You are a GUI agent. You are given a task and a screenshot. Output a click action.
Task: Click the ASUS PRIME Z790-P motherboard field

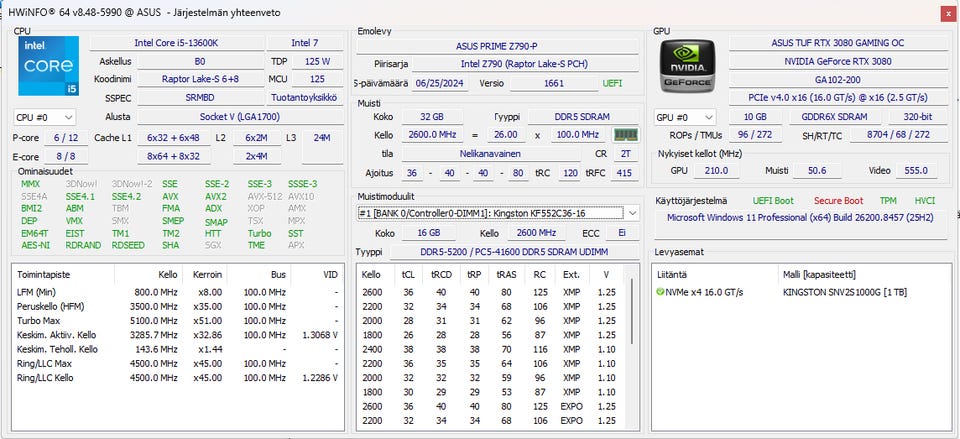(497, 46)
